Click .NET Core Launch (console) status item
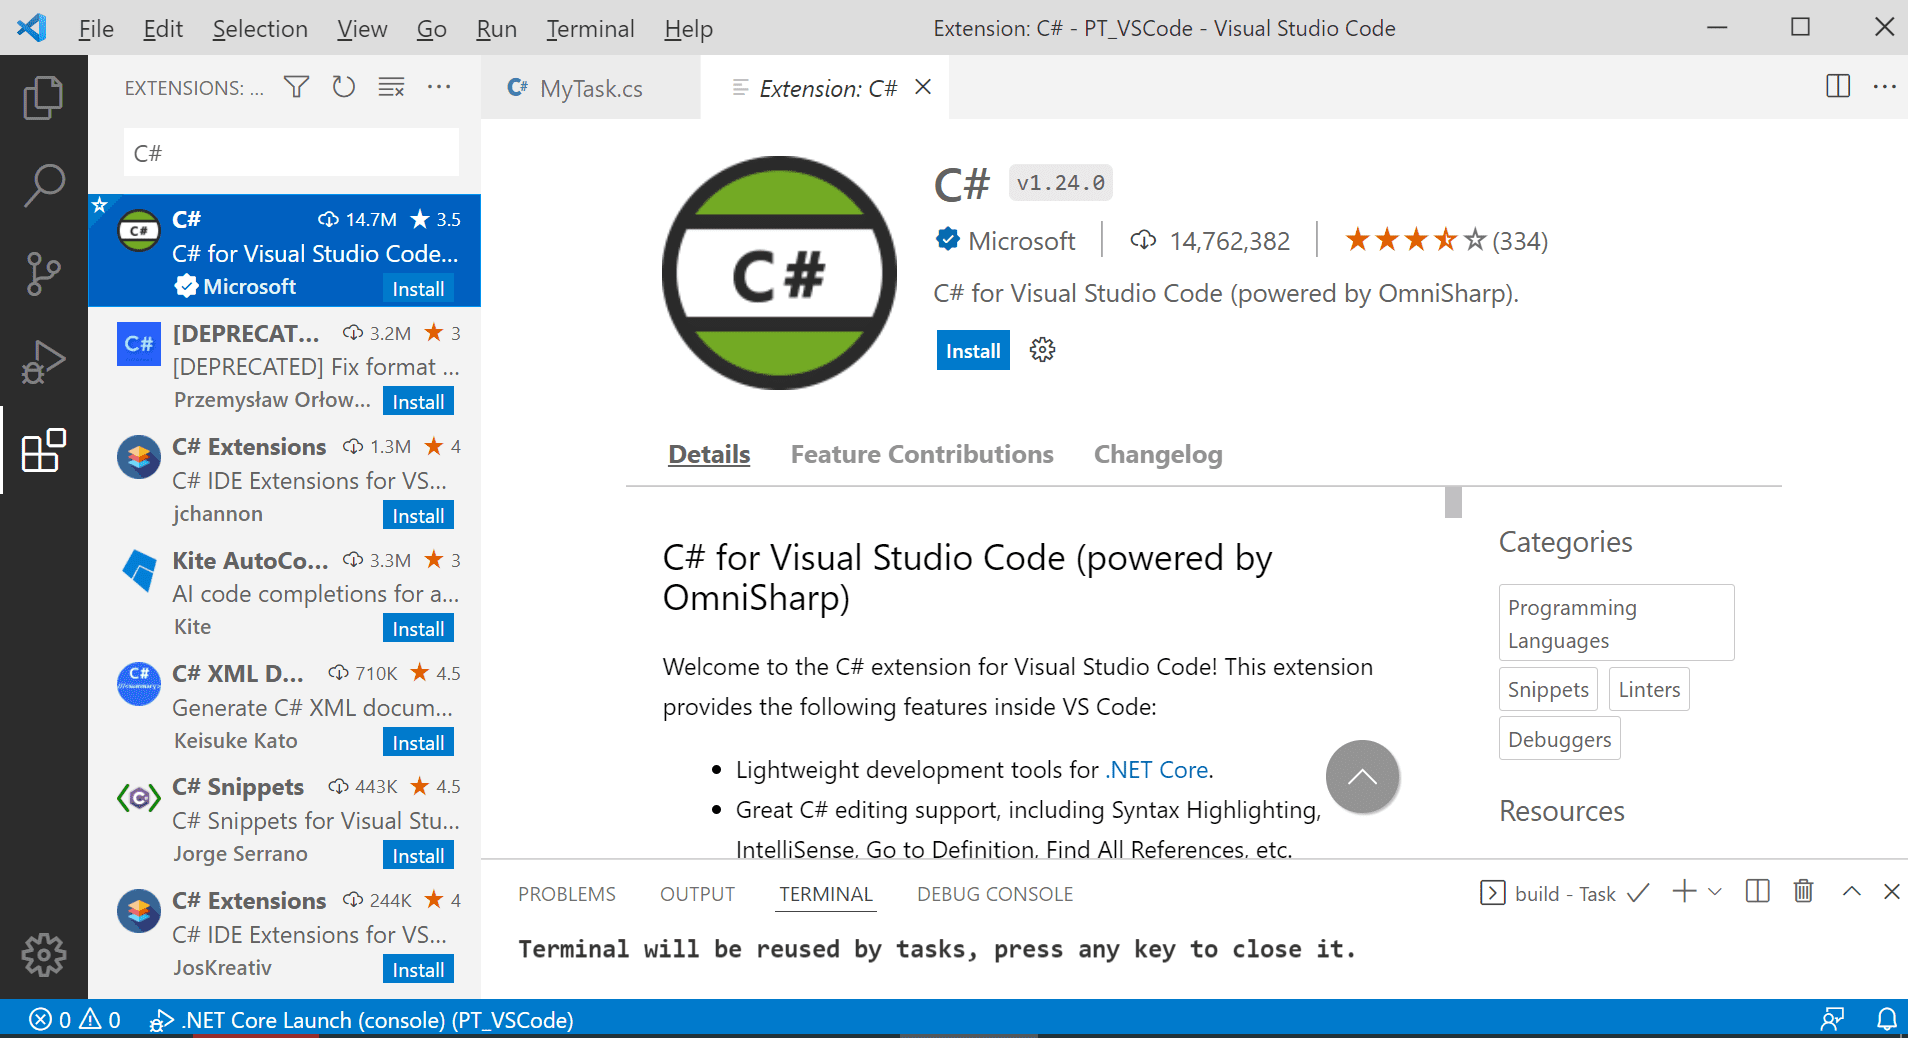 (x=361, y=1019)
